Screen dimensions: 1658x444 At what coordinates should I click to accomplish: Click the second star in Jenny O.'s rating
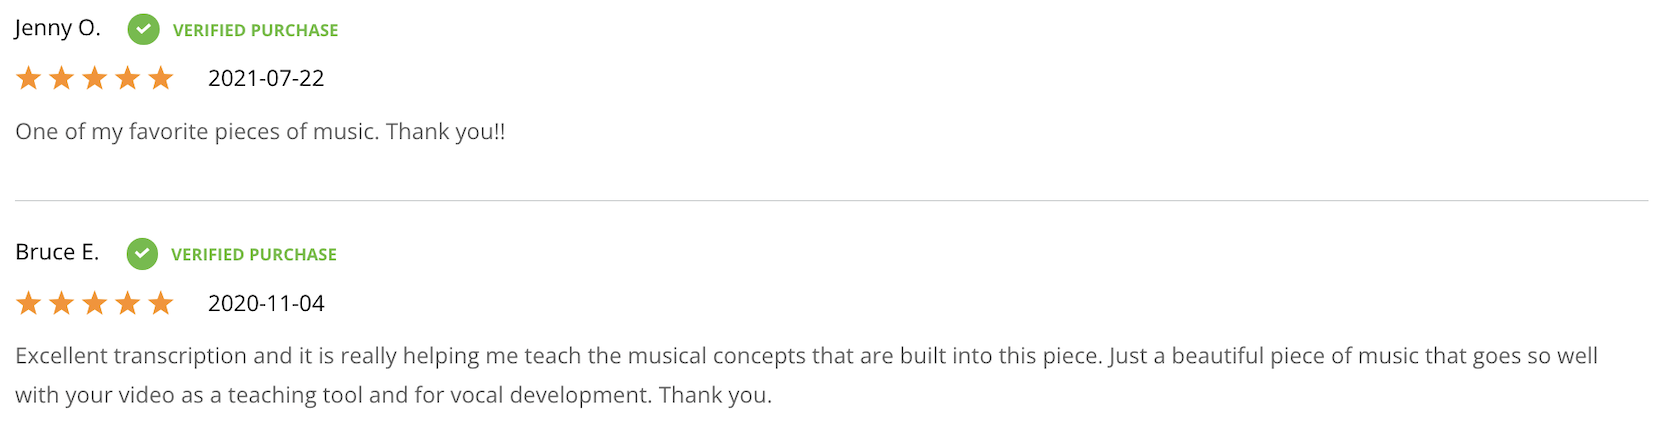pos(61,78)
